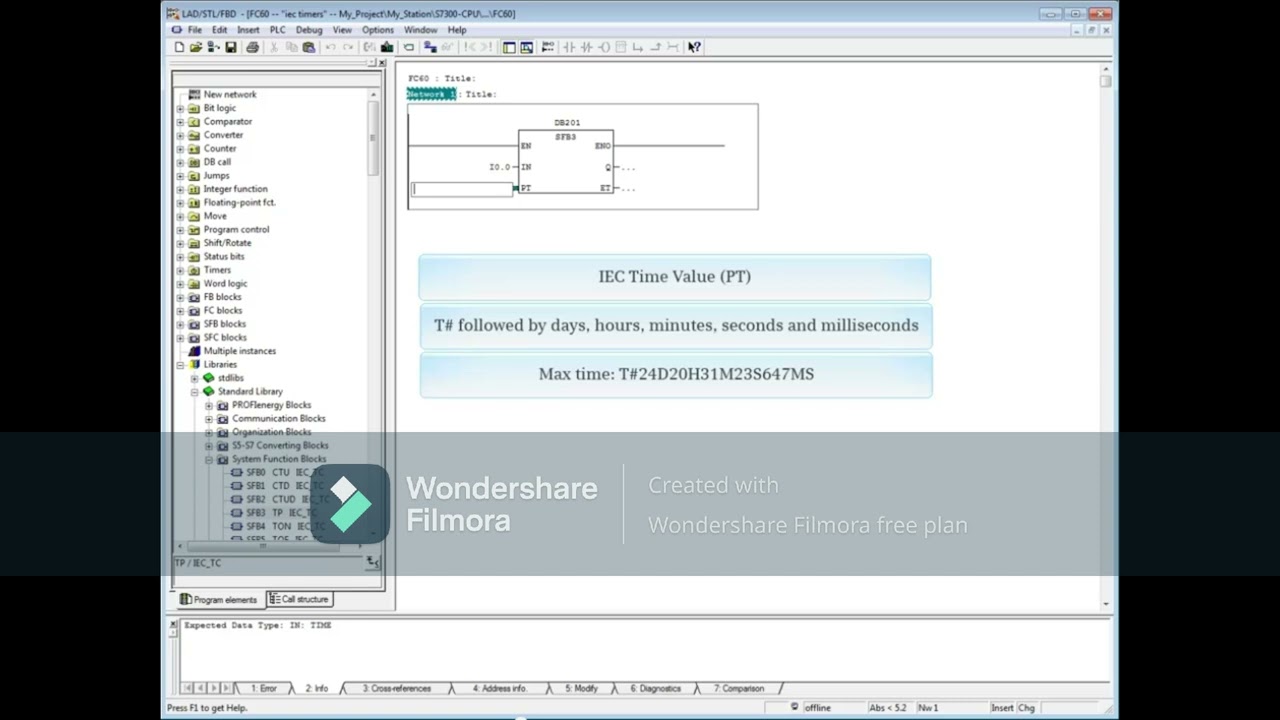
Task: Click the open branch toolbar icon
Action: [x=637, y=47]
